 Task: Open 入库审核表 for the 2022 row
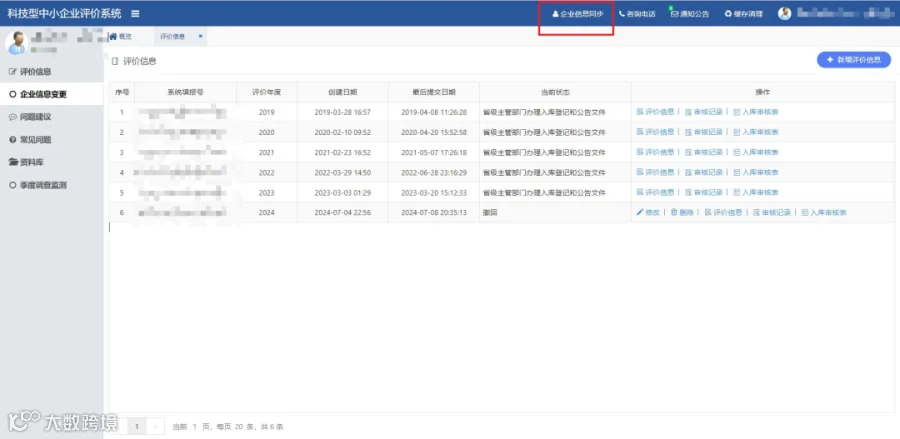point(756,172)
